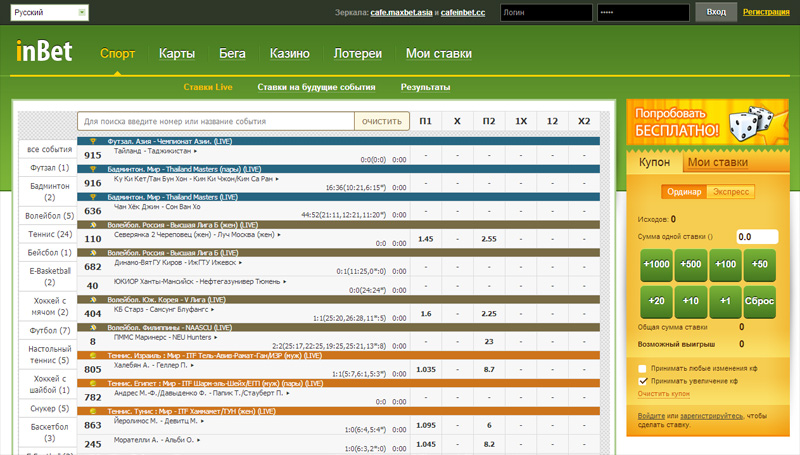Click the Вход login button
This screenshot has width=800, height=455.
click(x=716, y=12)
